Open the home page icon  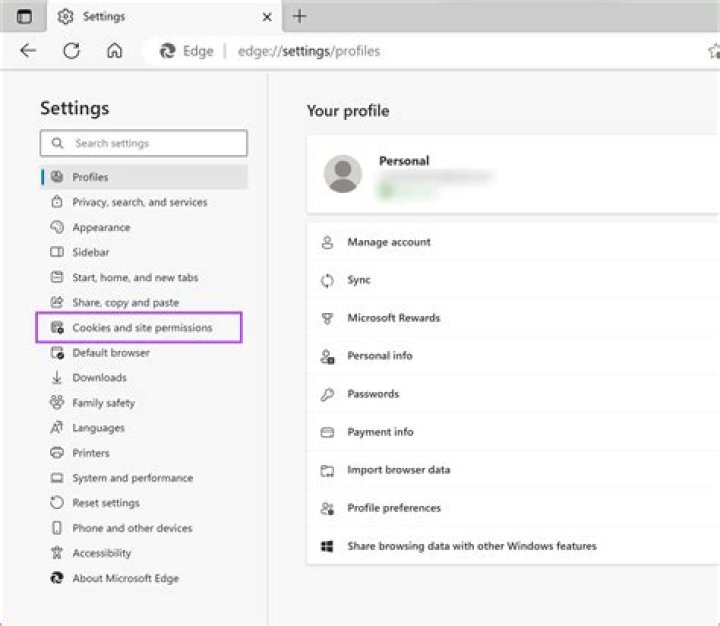click(114, 51)
